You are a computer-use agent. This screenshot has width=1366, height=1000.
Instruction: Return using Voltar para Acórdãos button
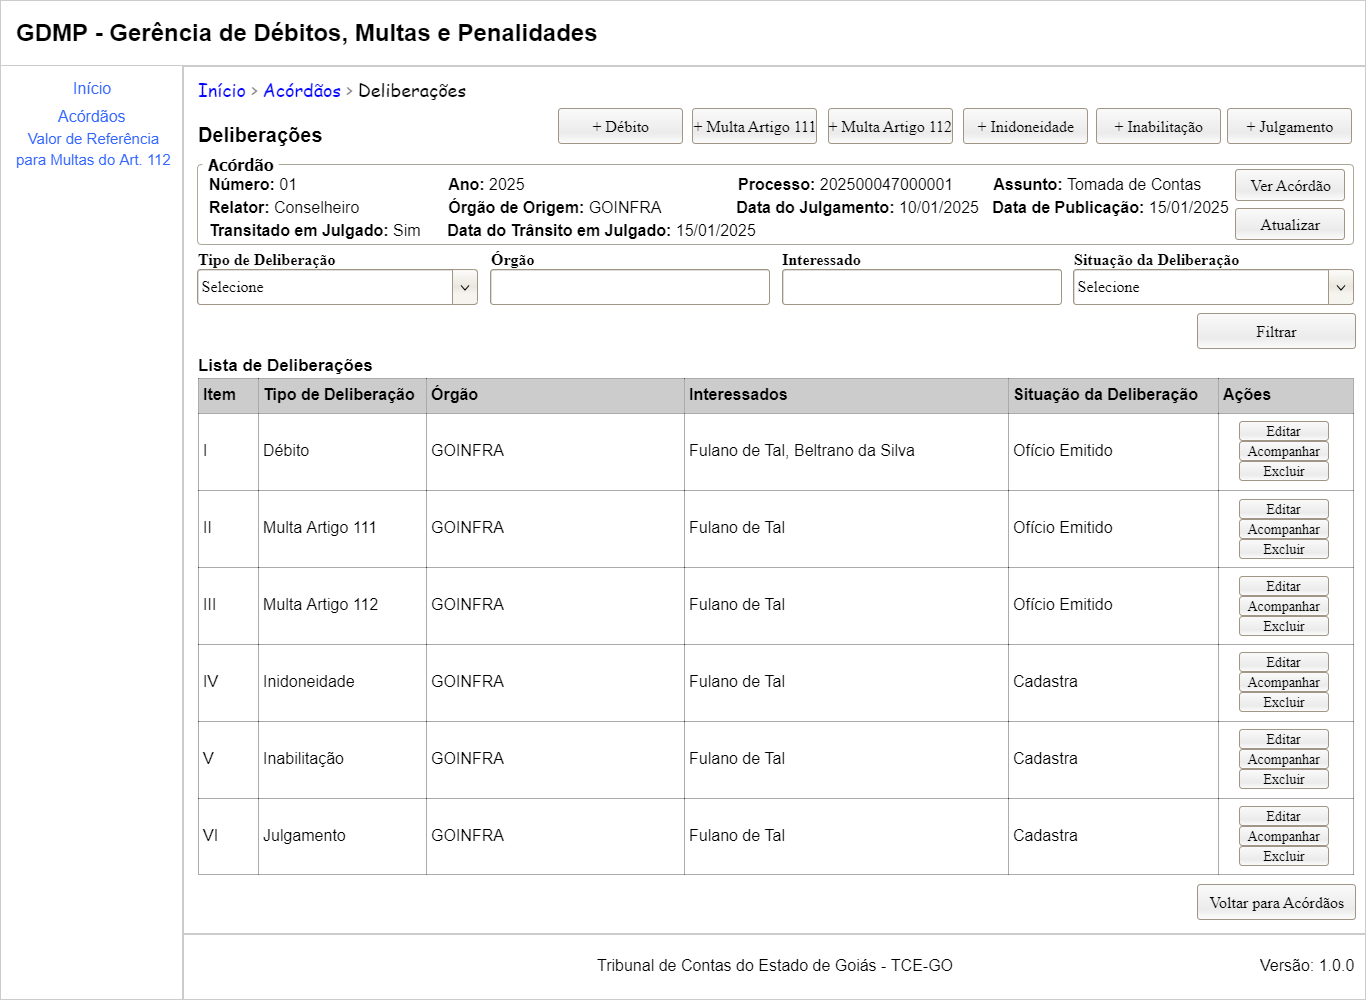click(1276, 903)
